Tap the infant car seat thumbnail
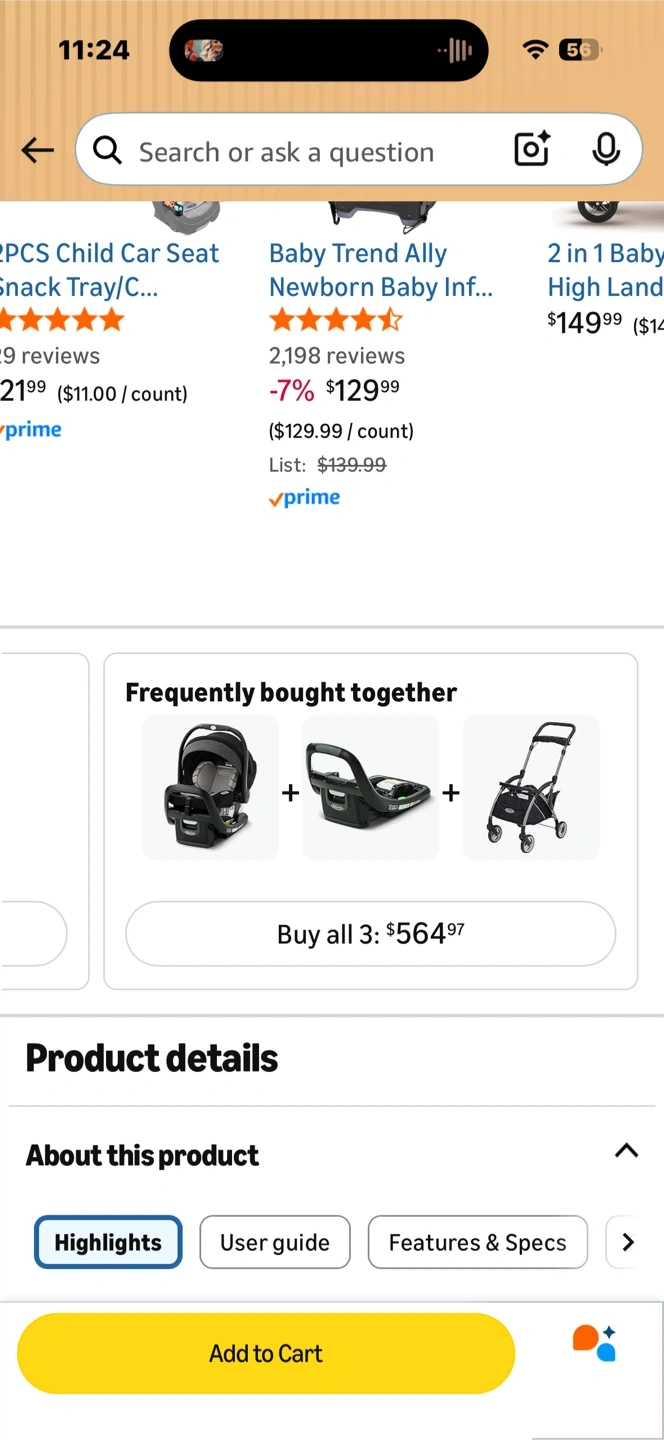Image resolution: width=664 pixels, height=1440 pixels. tap(210, 788)
